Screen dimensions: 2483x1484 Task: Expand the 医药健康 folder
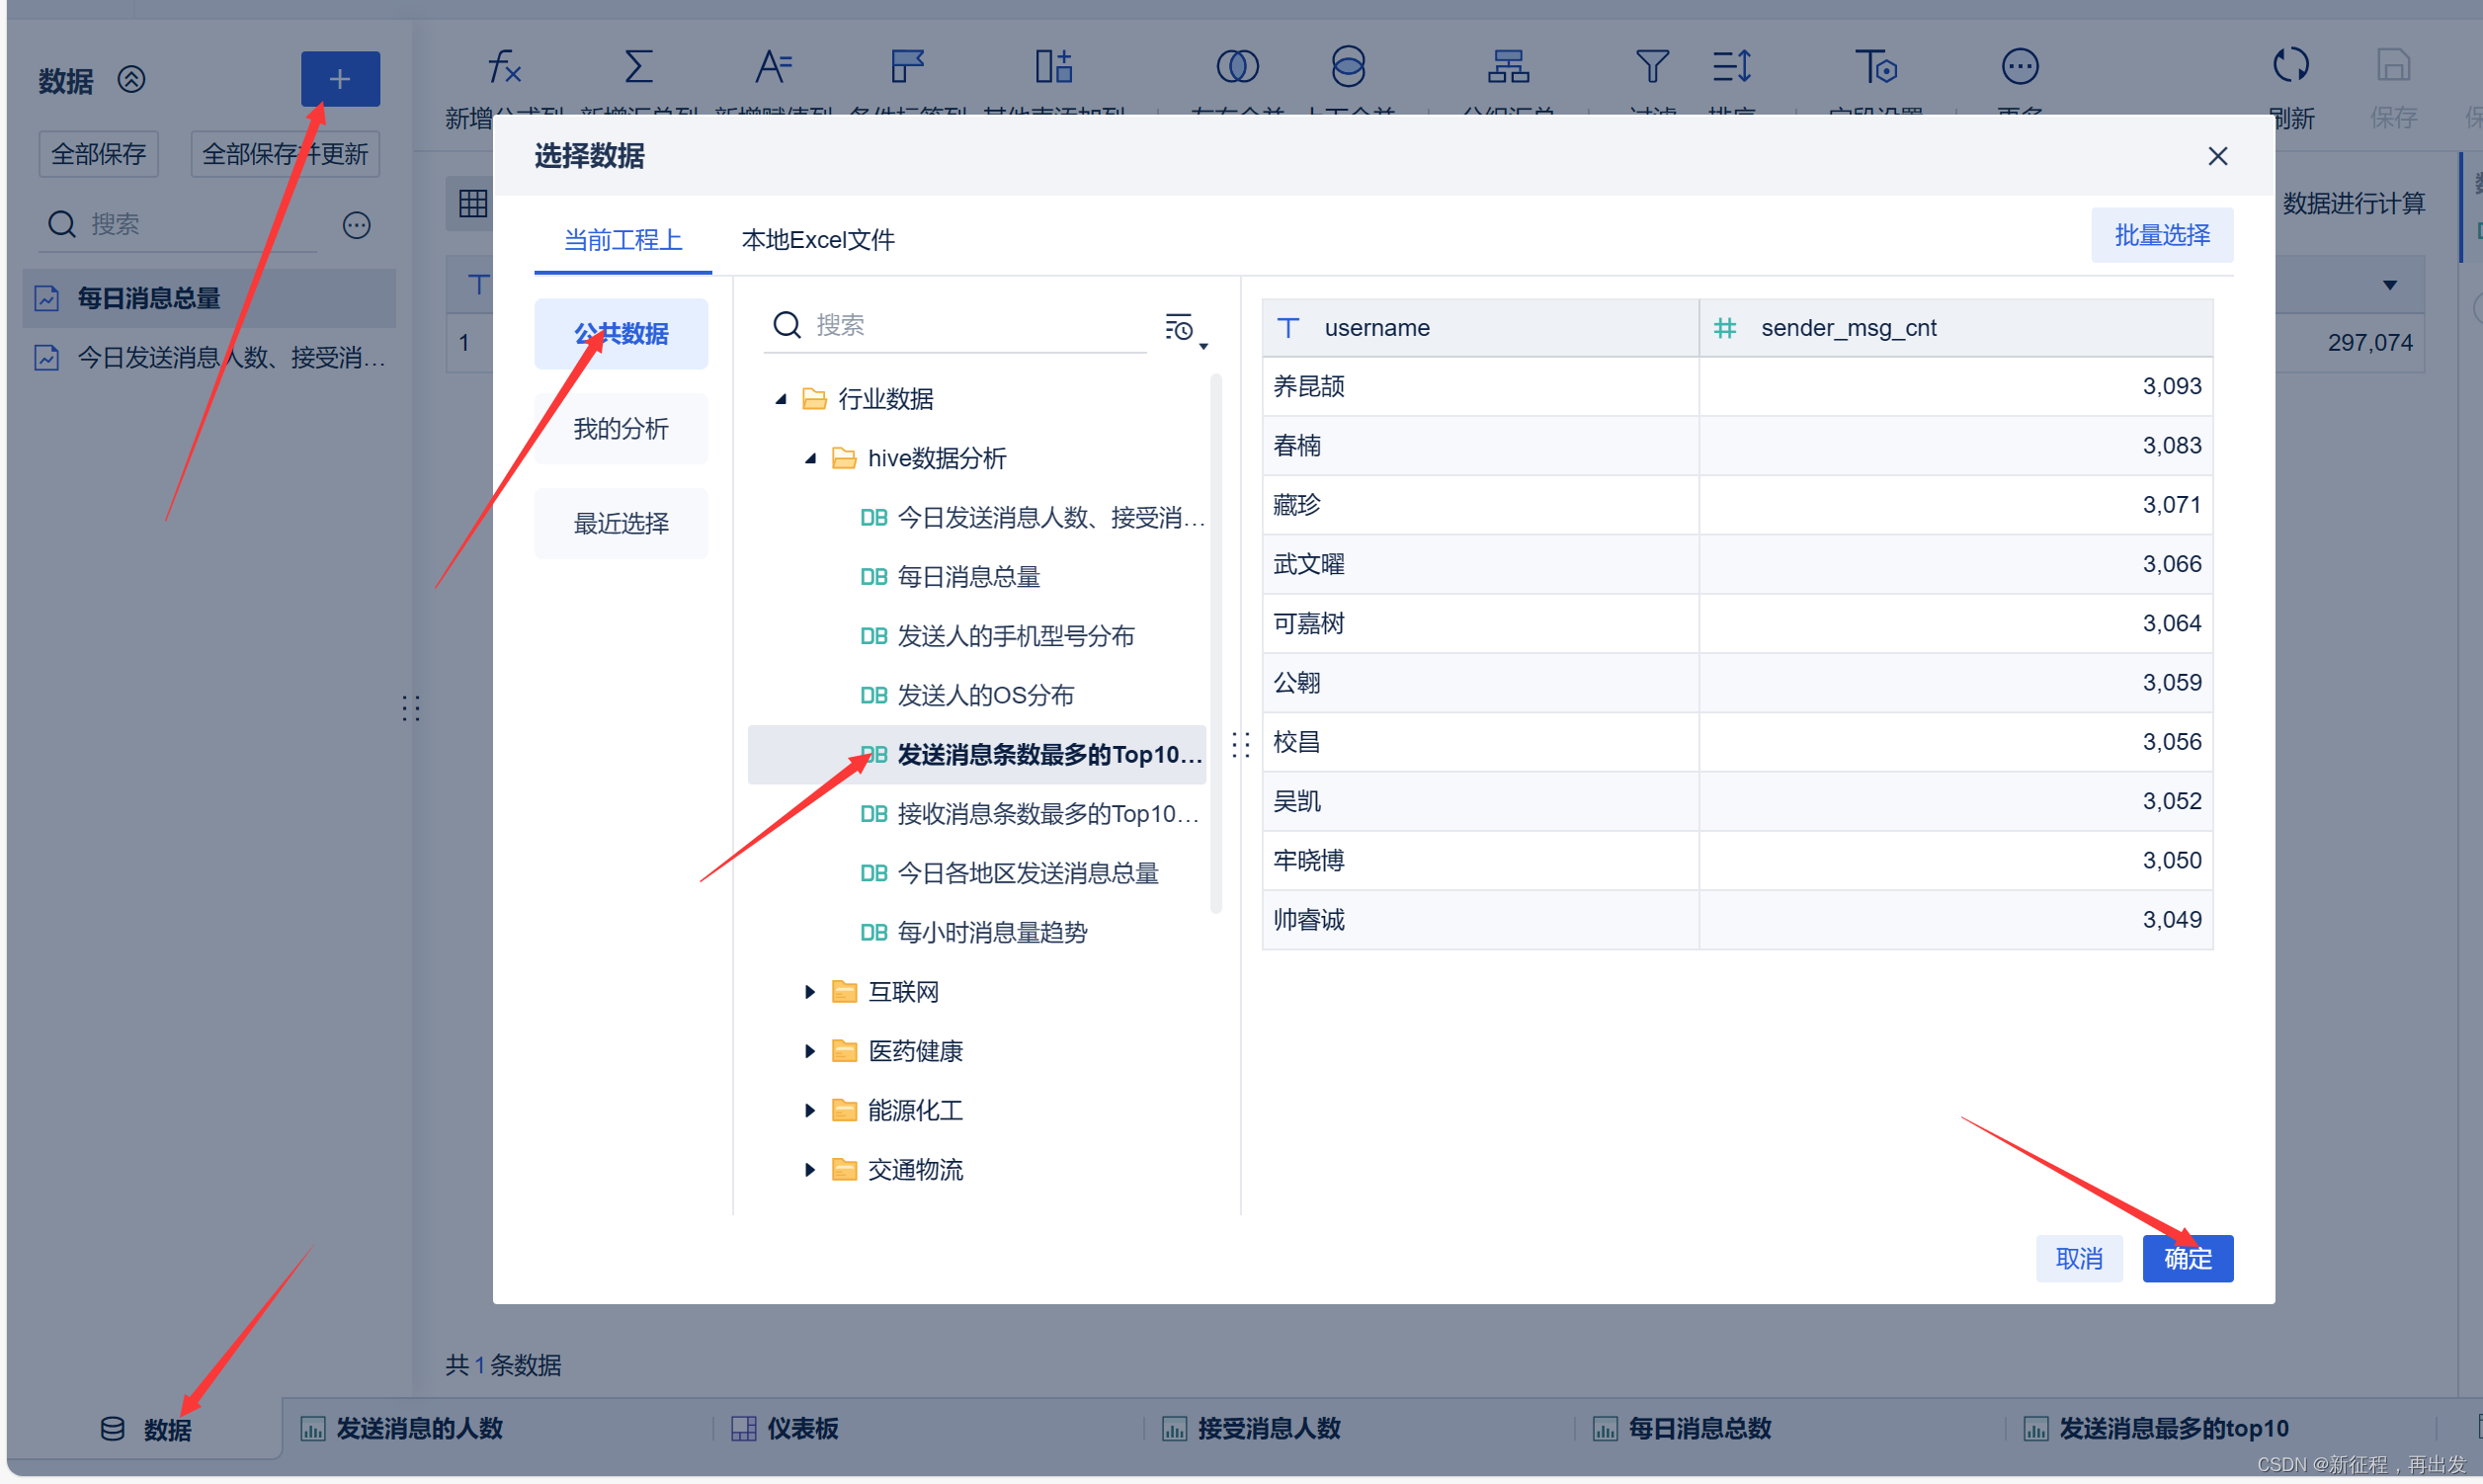[810, 1051]
